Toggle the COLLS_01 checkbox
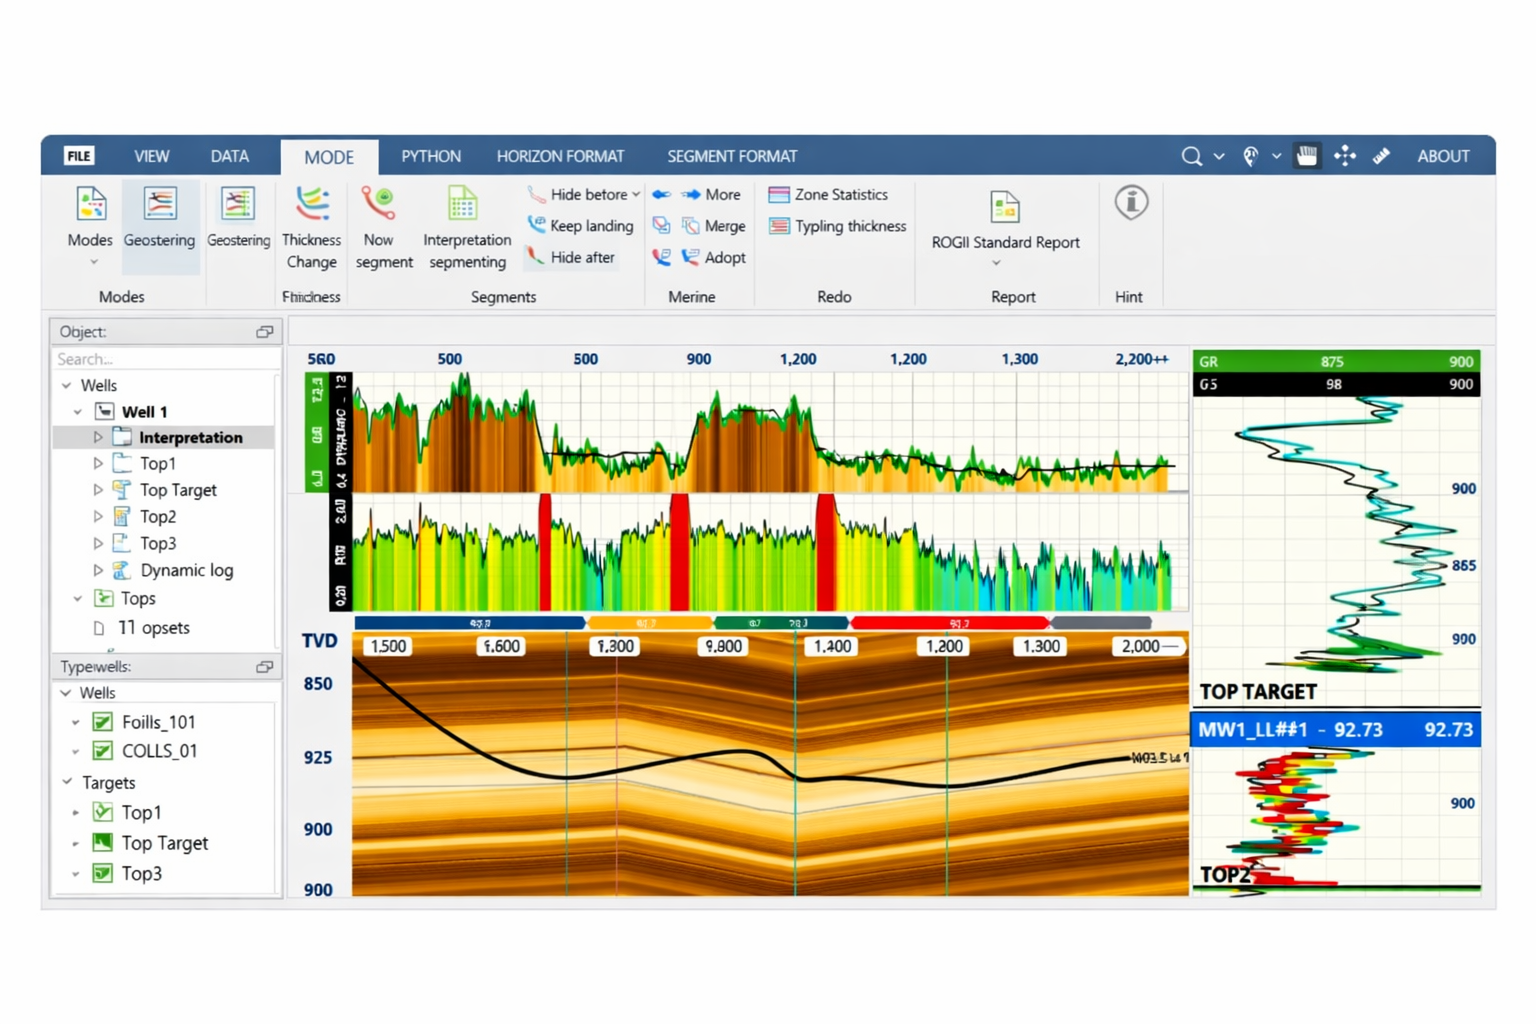 102,751
